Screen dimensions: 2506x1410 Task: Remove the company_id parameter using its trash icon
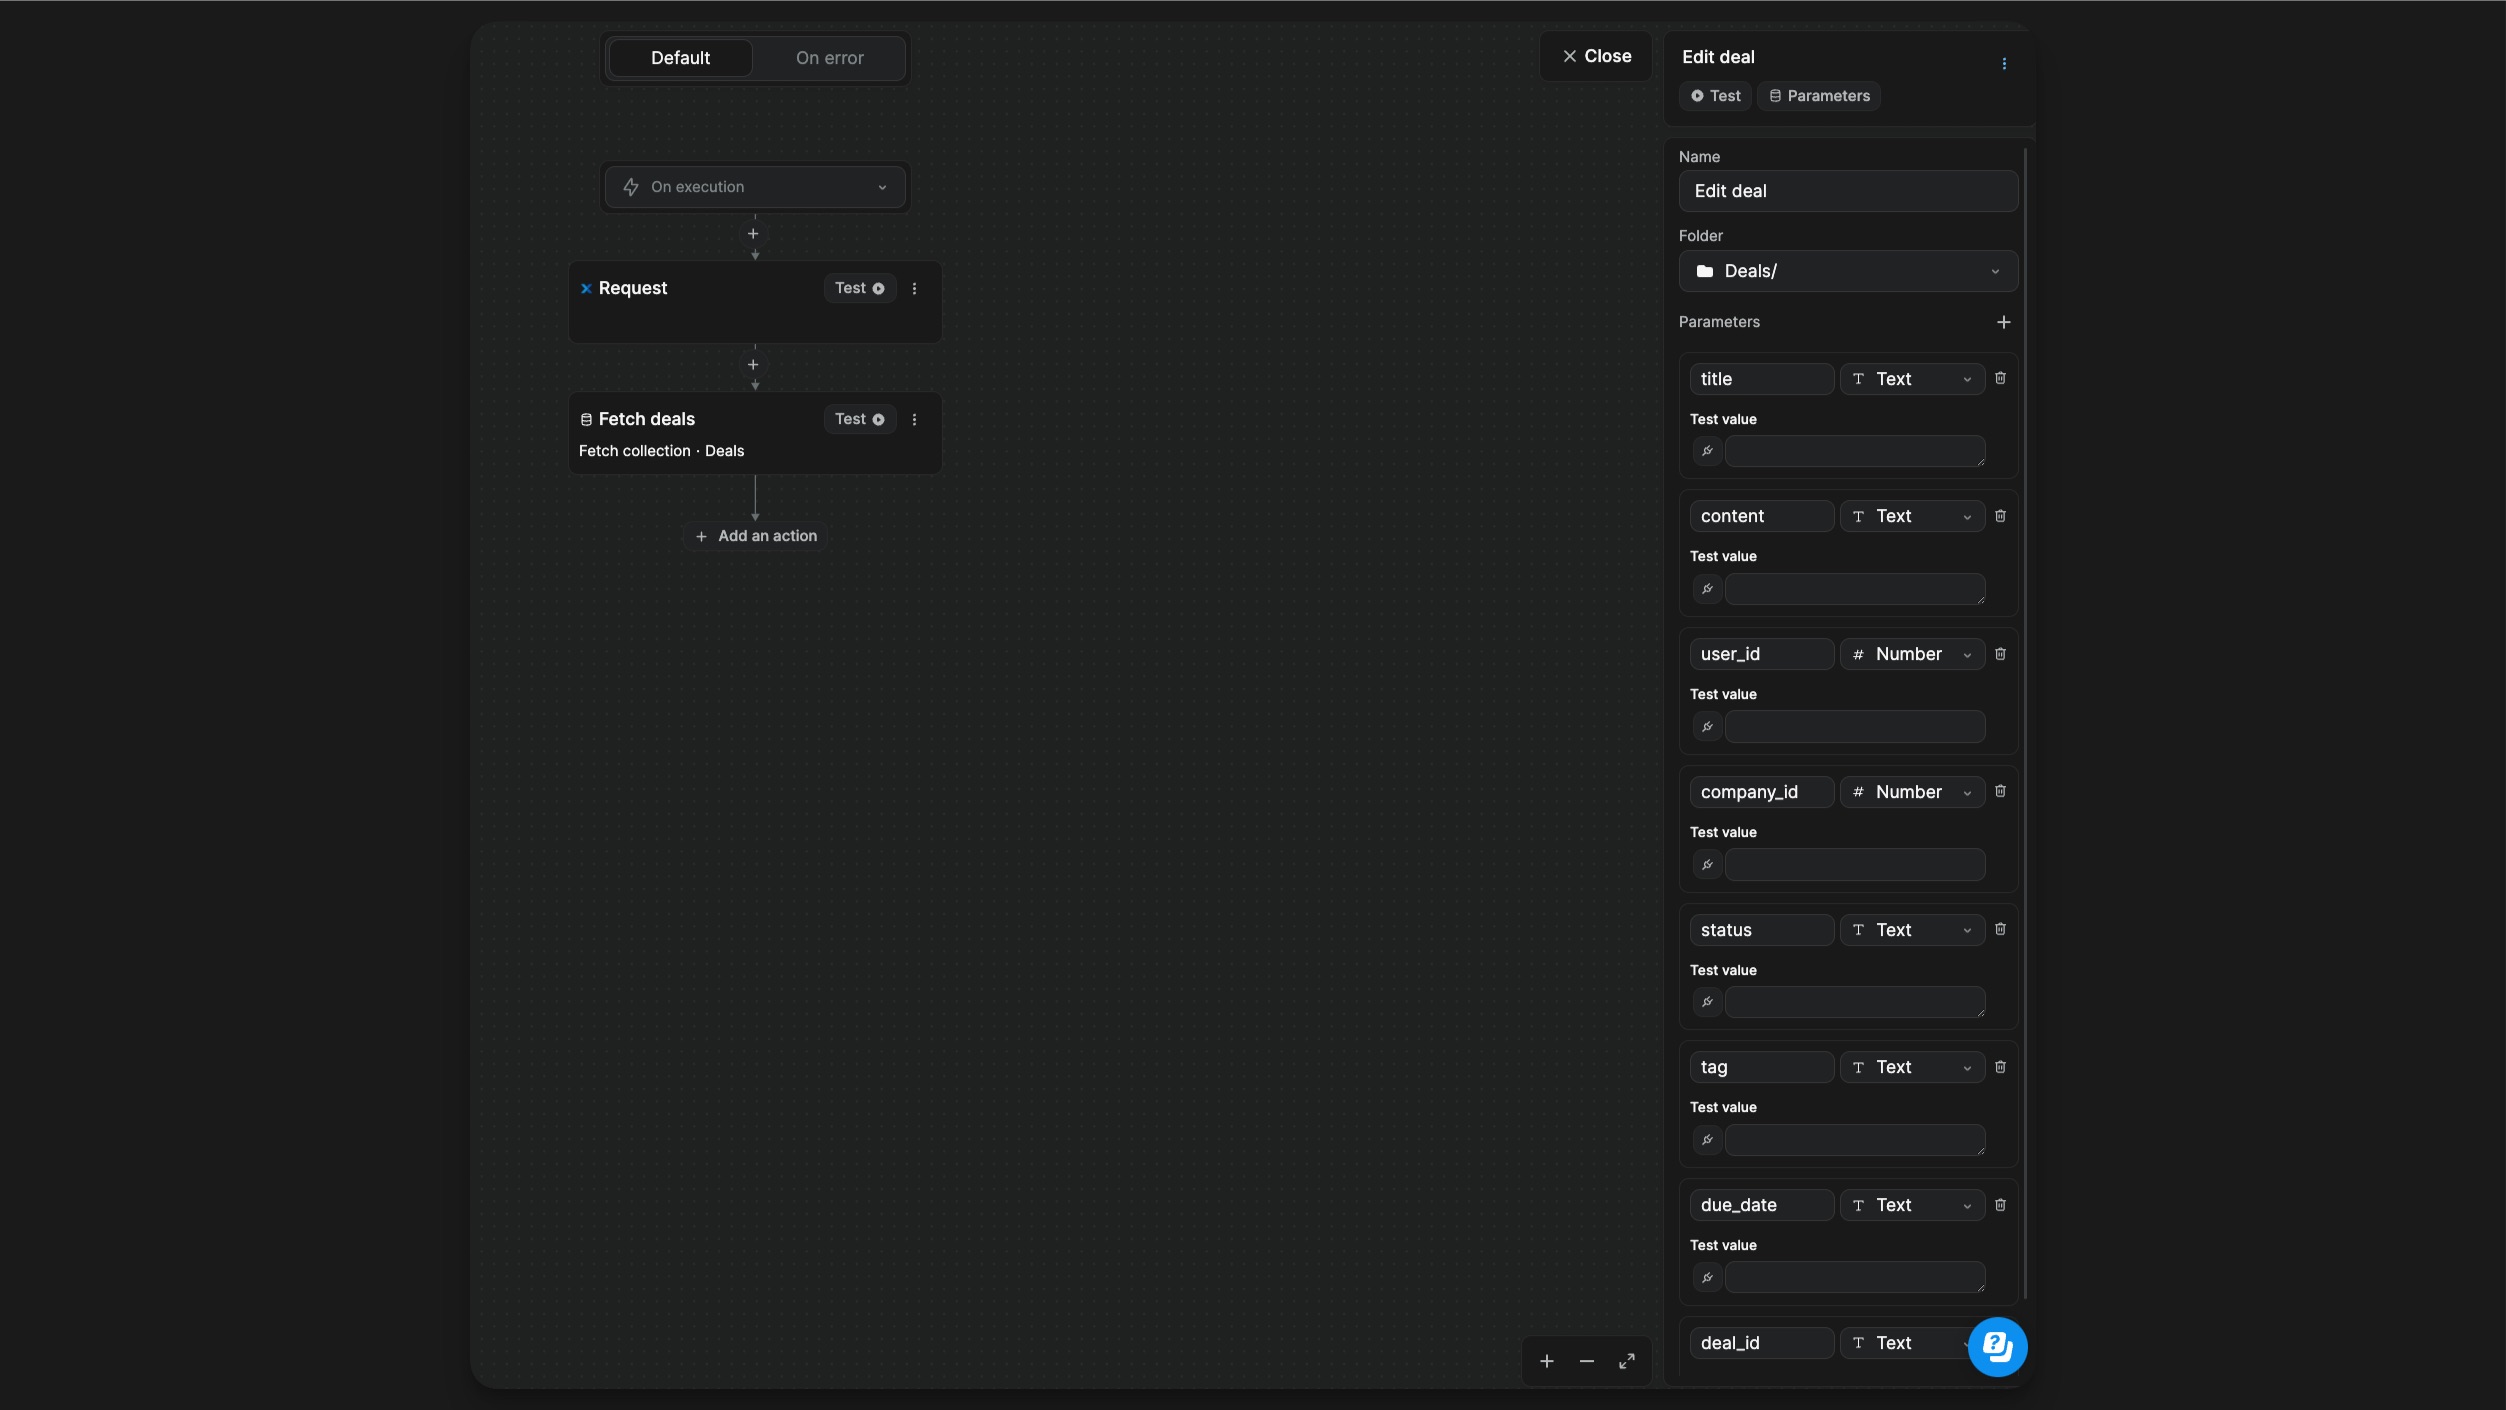point(2000,791)
